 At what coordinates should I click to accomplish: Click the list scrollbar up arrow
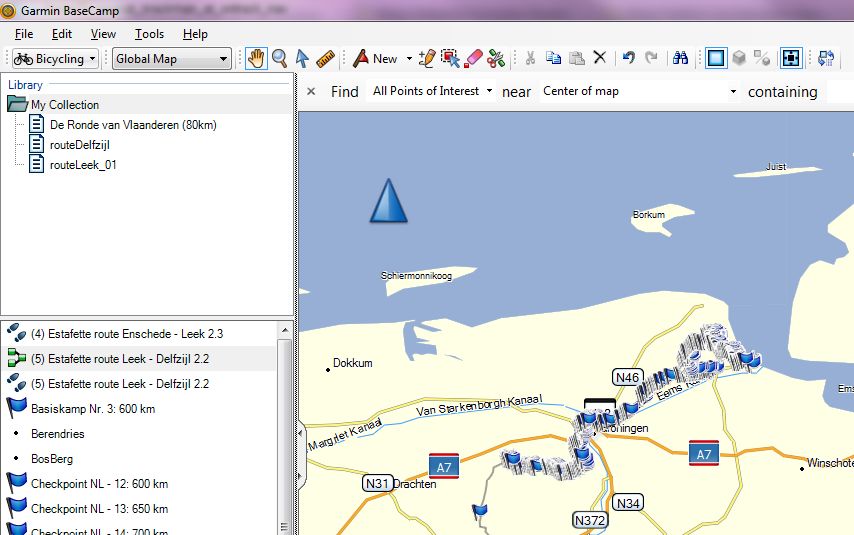click(x=285, y=330)
